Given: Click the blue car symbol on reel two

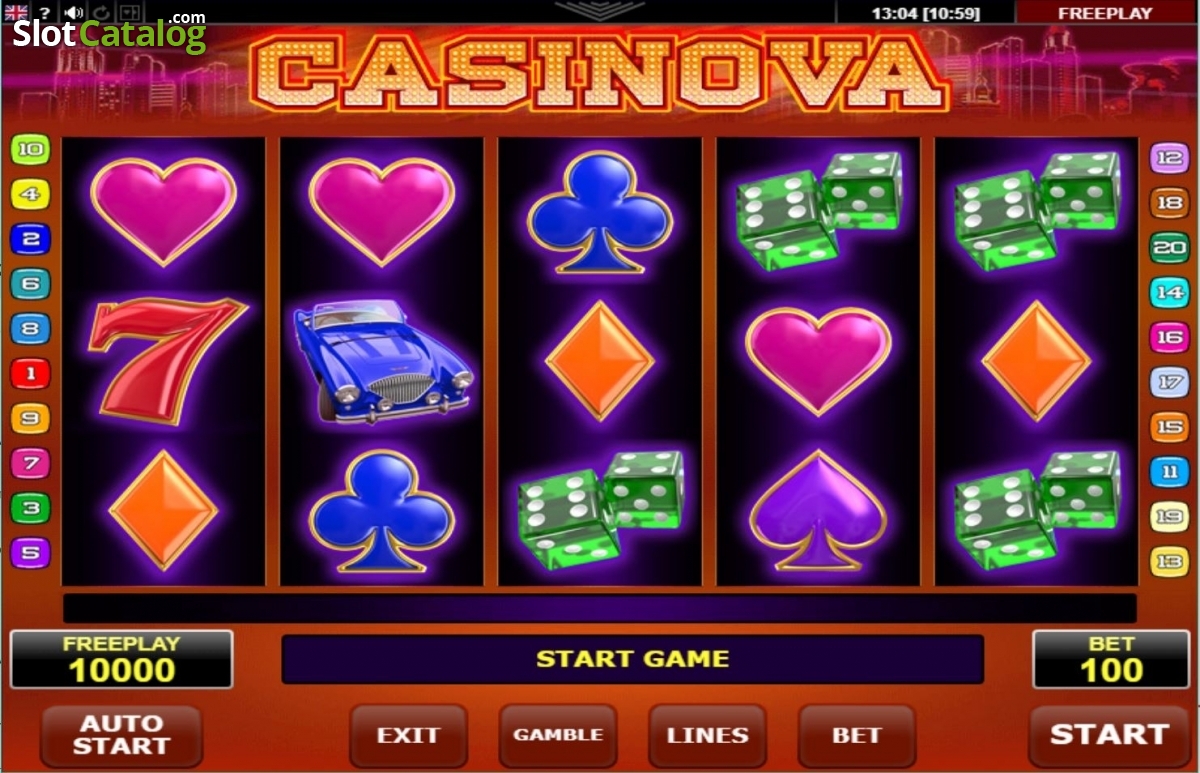Looking at the screenshot, I should tap(384, 361).
